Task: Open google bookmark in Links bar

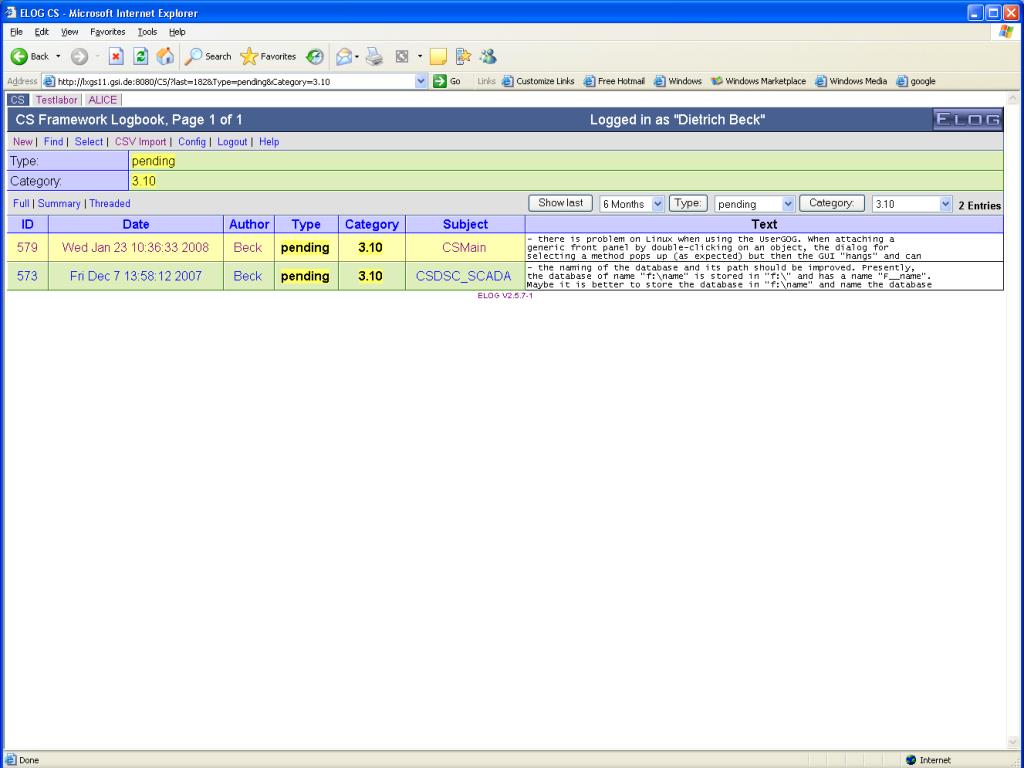Action: [x=916, y=81]
